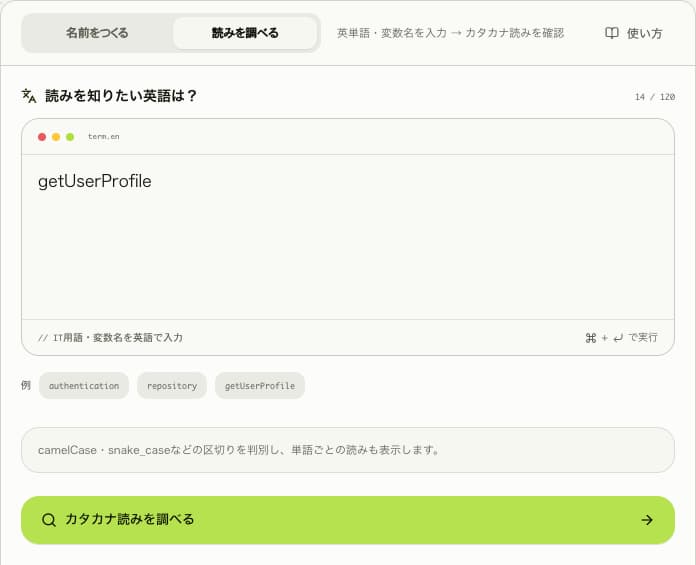This screenshot has height=565, width=696.
Task: Click the translate icon beside the heading
Action: pos(29,95)
